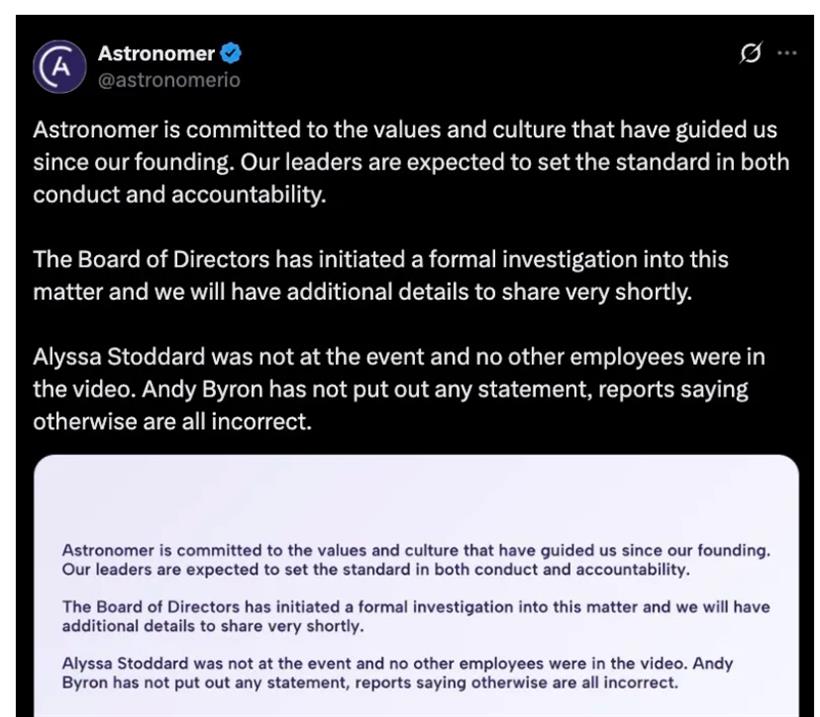Click 'conduct and accountability.' in tweet text
This screenshot has width=820, height=717.
[x=179, y=195]
